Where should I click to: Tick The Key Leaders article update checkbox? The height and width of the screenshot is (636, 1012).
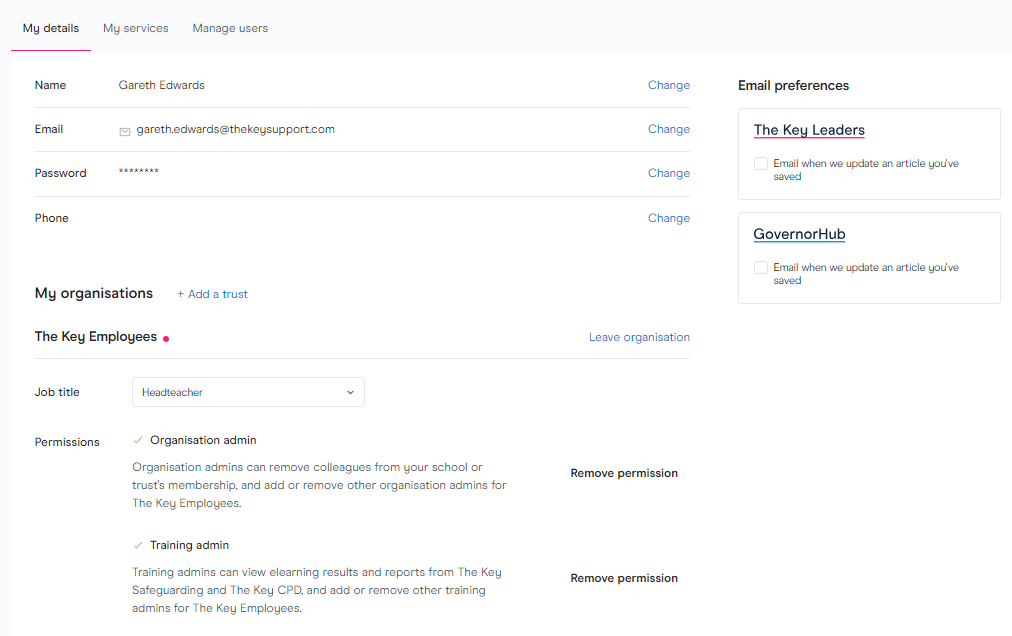tap(761, 163)
